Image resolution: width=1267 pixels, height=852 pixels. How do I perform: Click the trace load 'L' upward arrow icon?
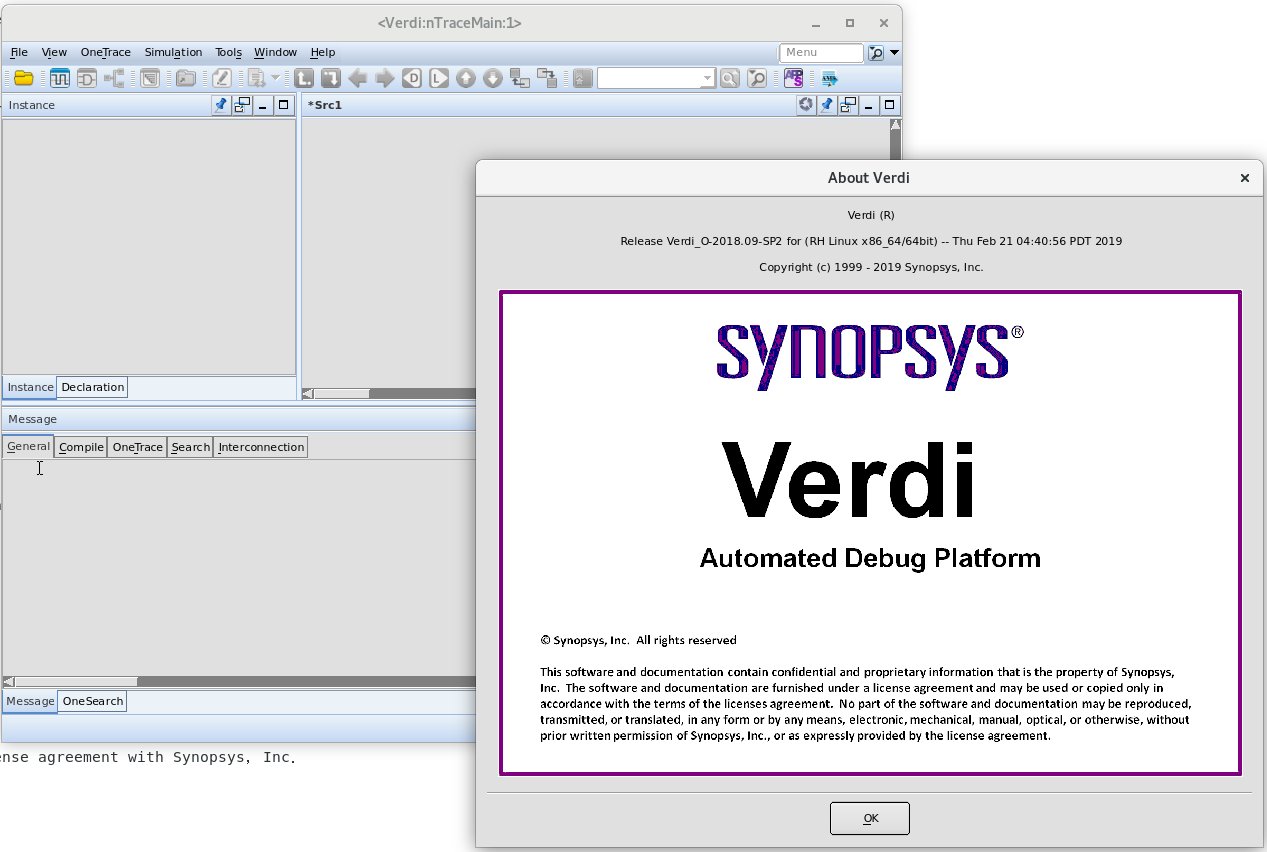(304, 78)
